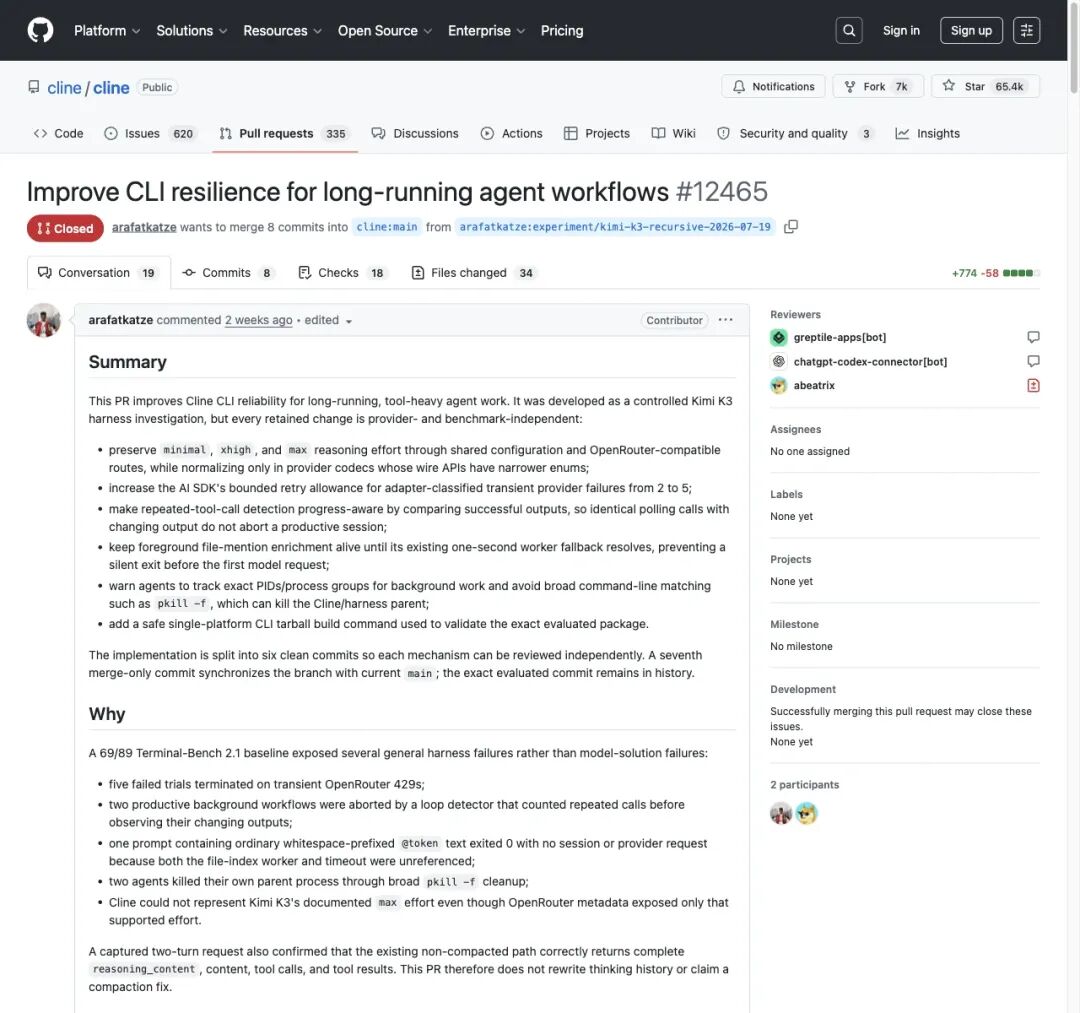Click the No milestone text
Screen dimensions: 1080x1013
[801, 646]
